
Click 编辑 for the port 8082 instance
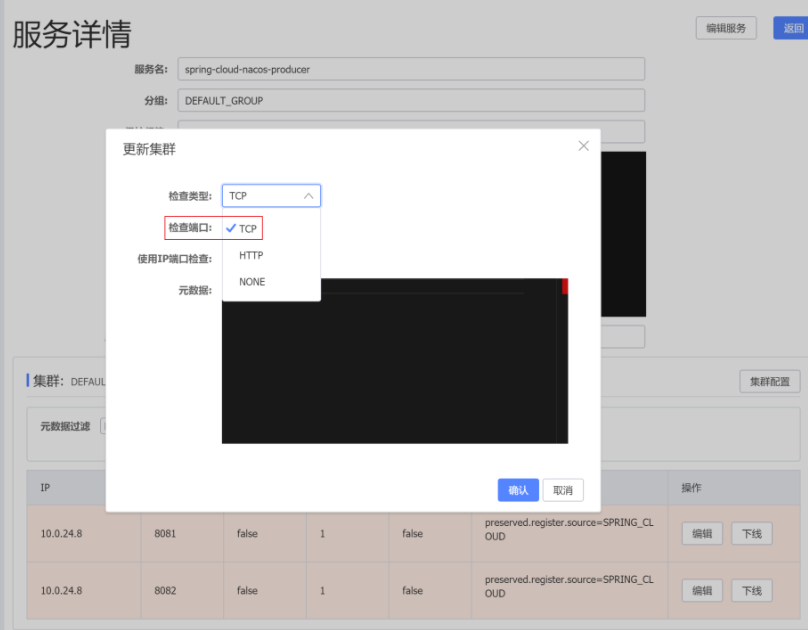click(701, 590)
